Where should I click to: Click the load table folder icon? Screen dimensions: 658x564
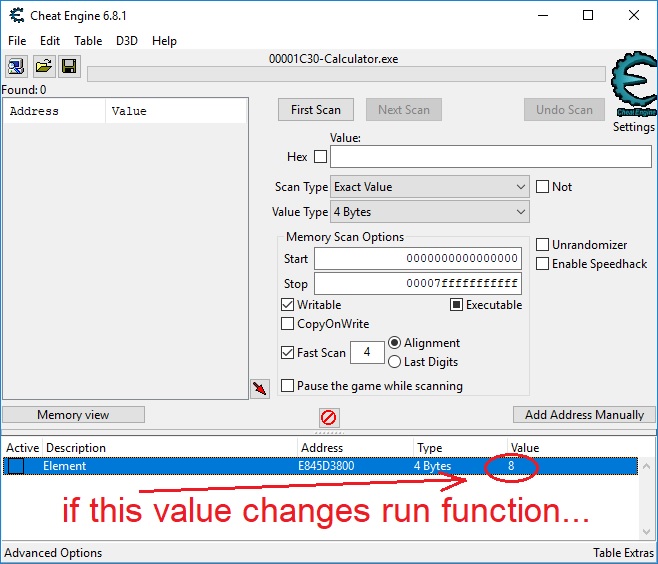click(x=43, y=67)
